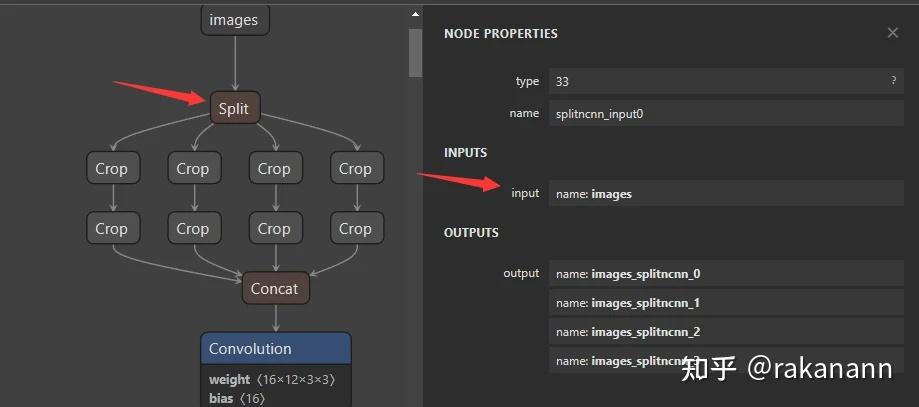Click second-from-left Crop node in upper row

[192, 169]
